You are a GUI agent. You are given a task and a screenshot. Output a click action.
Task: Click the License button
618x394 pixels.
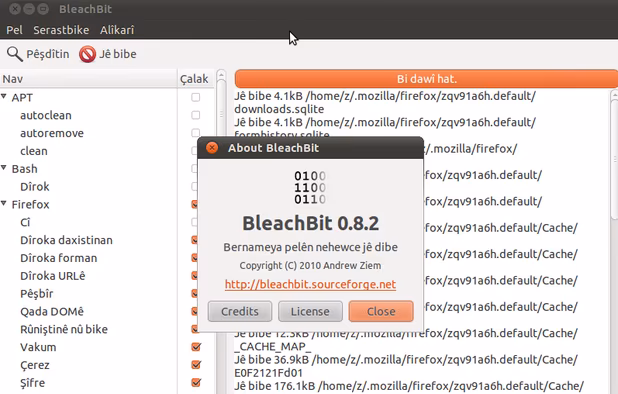coord(310,311)
